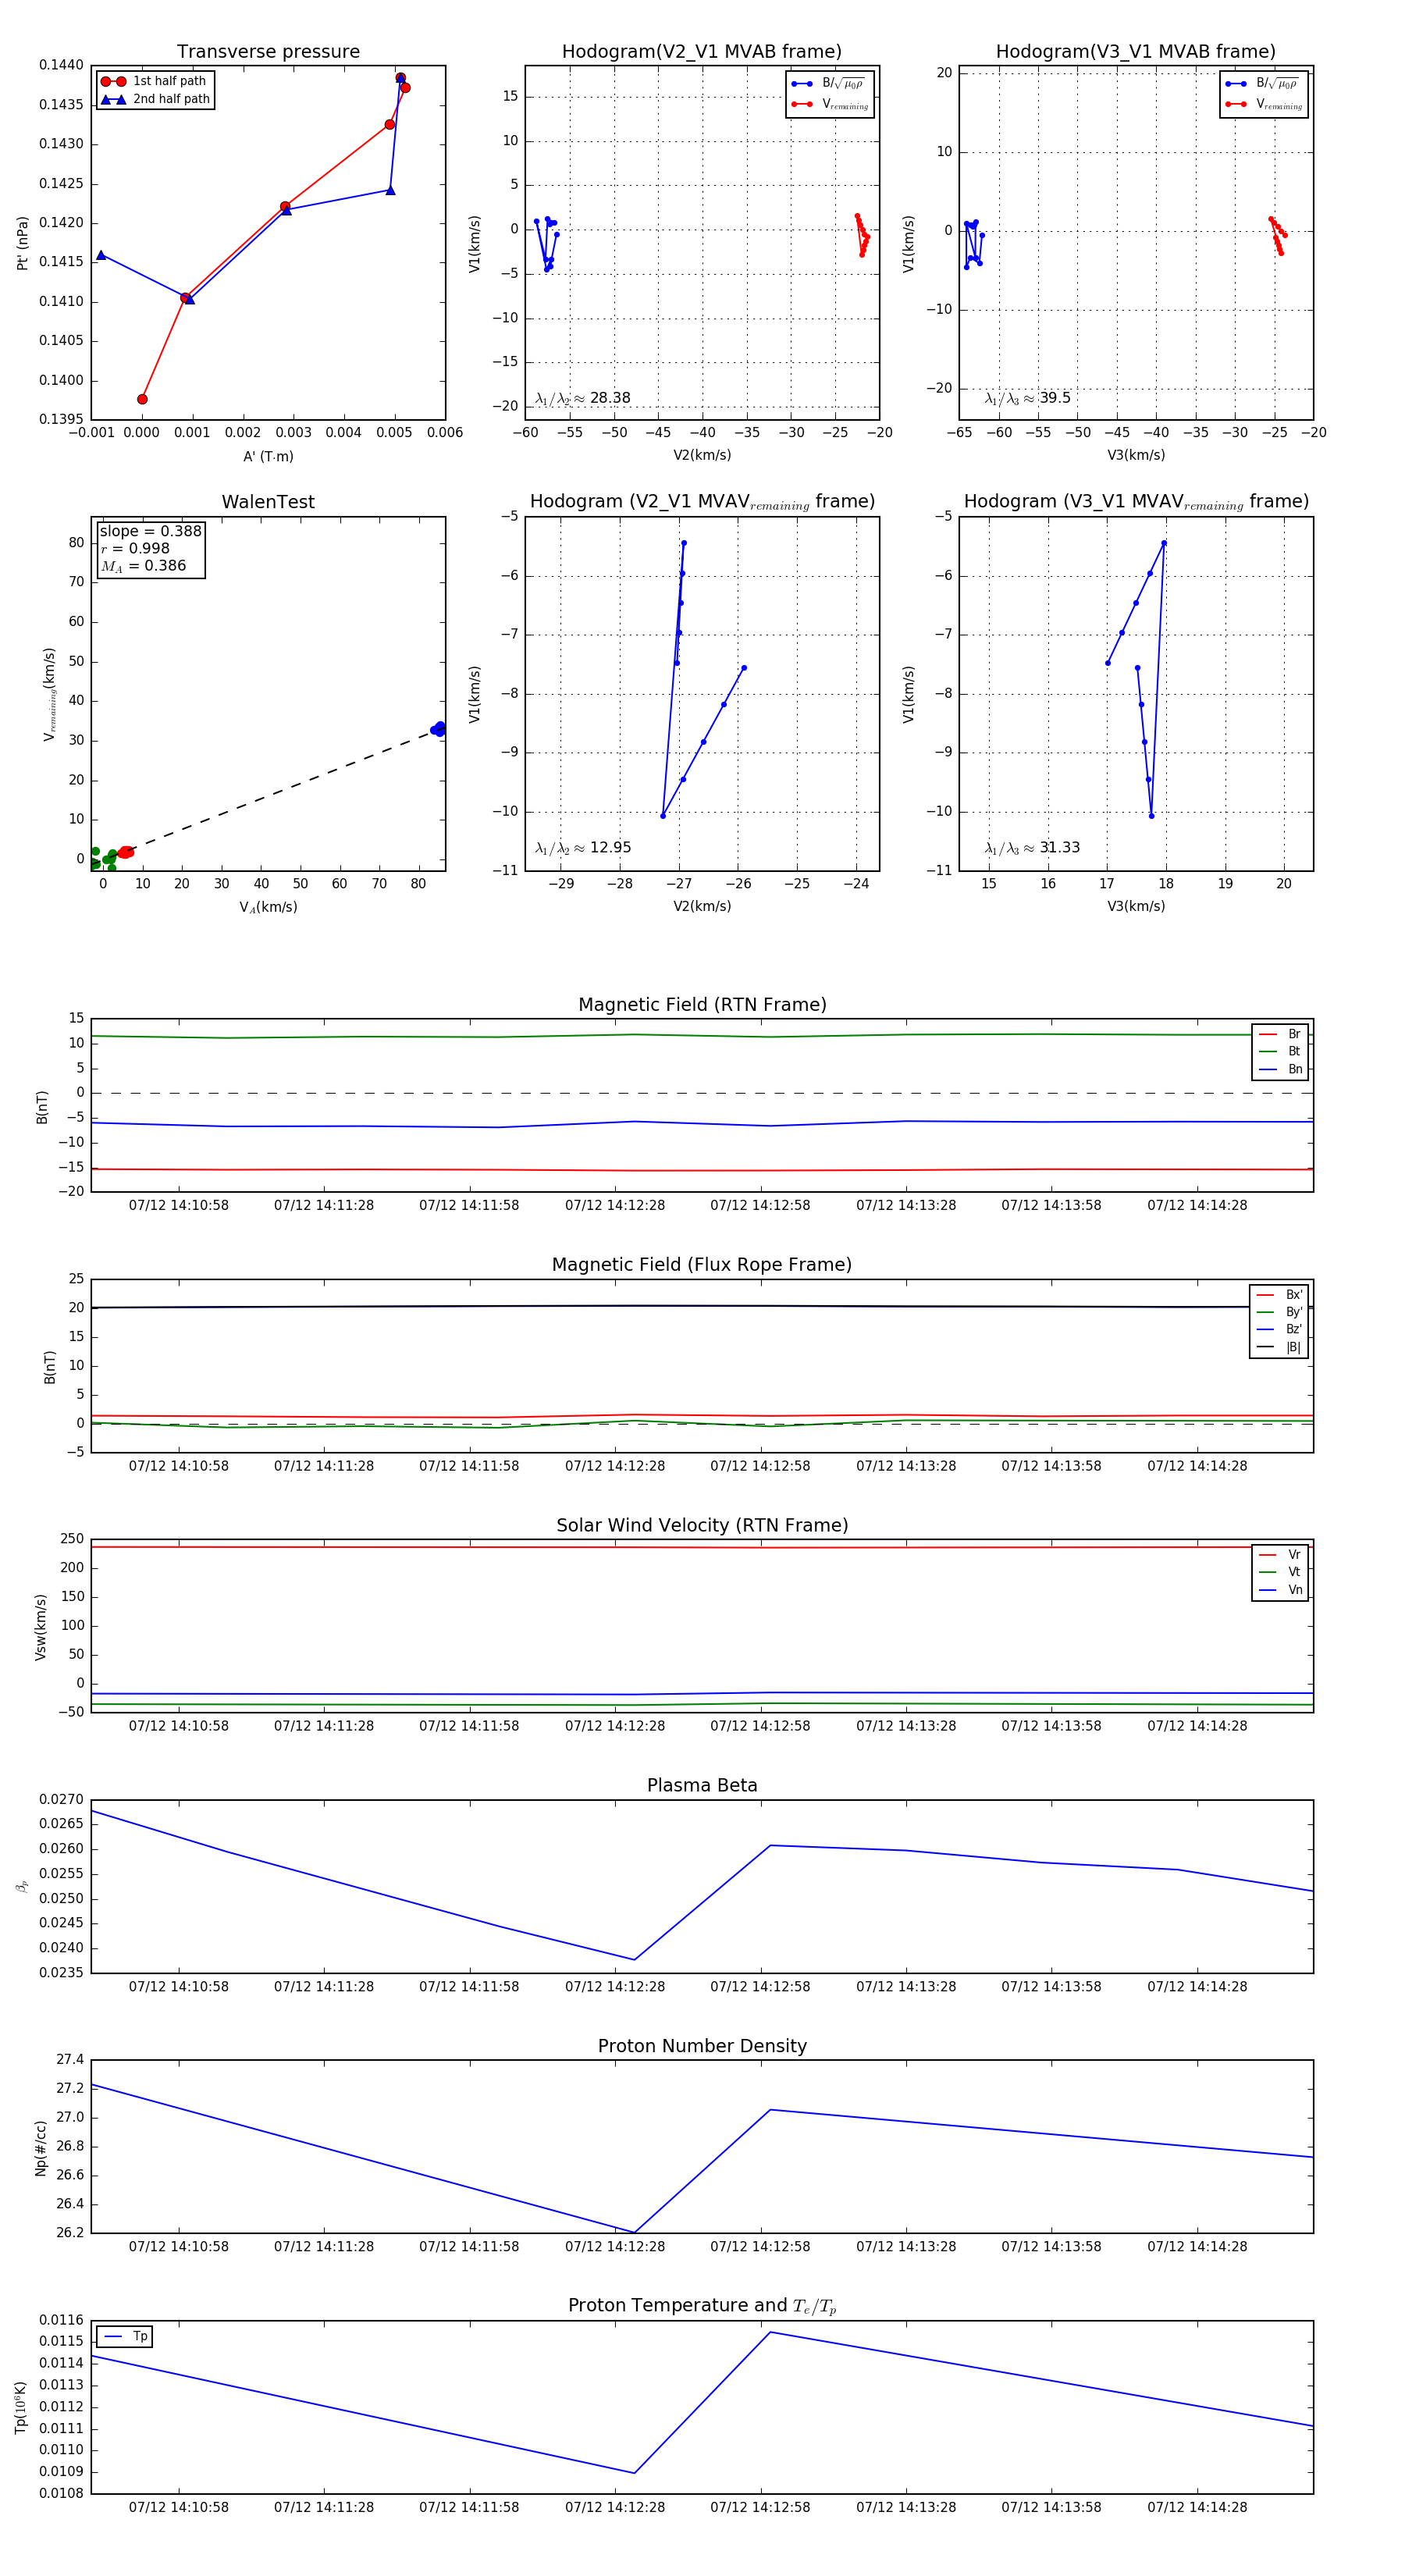This screenshot has height=2576, width=1405.
Task: Click the blue point cluster in WalenTest plot
Action: 438,729
